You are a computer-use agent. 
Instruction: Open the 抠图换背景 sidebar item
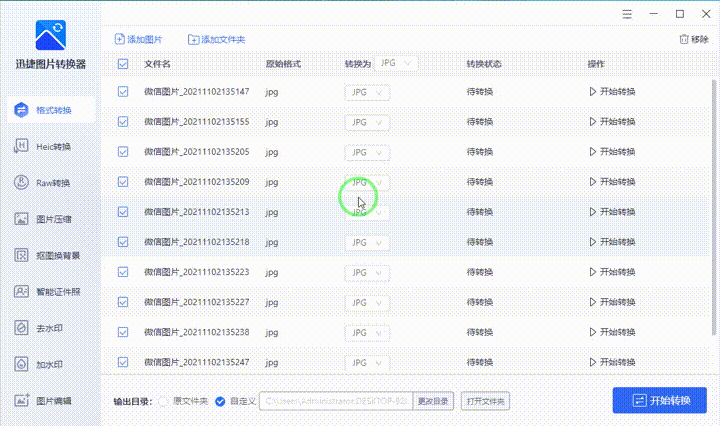coord(47,255)
